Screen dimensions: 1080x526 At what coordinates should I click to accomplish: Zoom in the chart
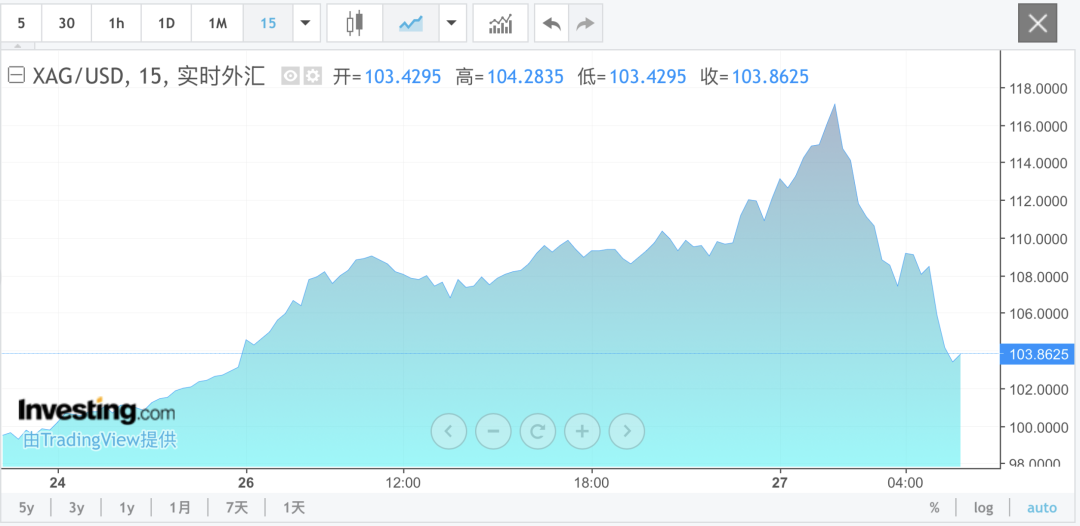click(582, 431)
